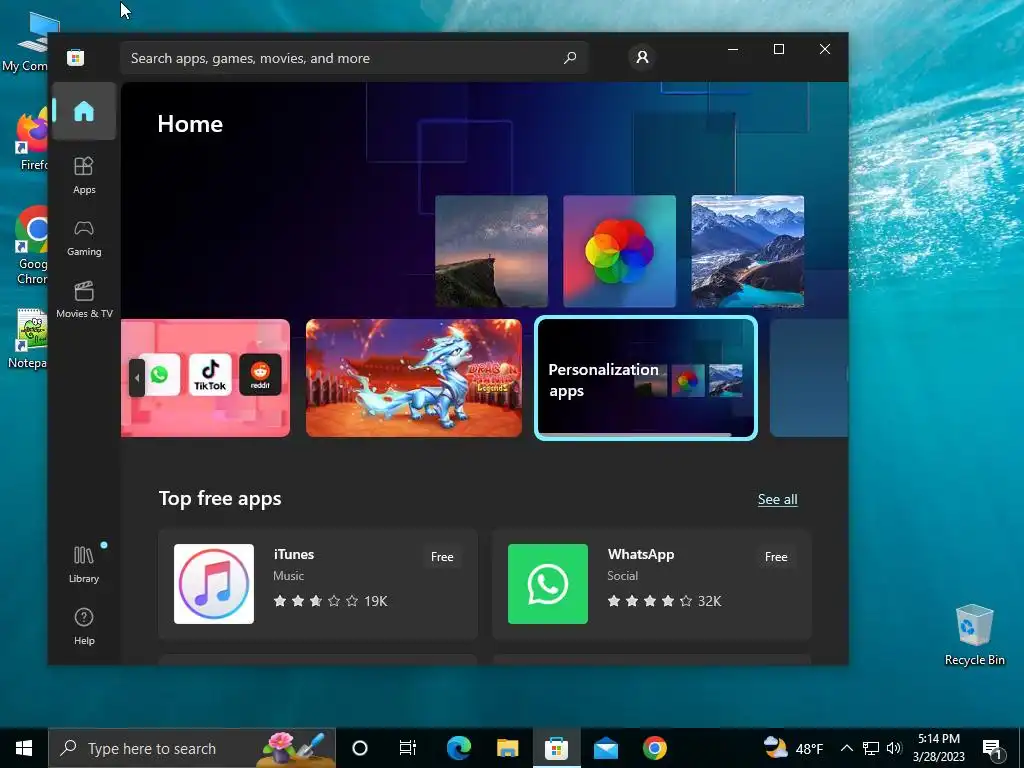
Task: Click Microsoft Store taskbar icon
Action: tap(556, 748)
